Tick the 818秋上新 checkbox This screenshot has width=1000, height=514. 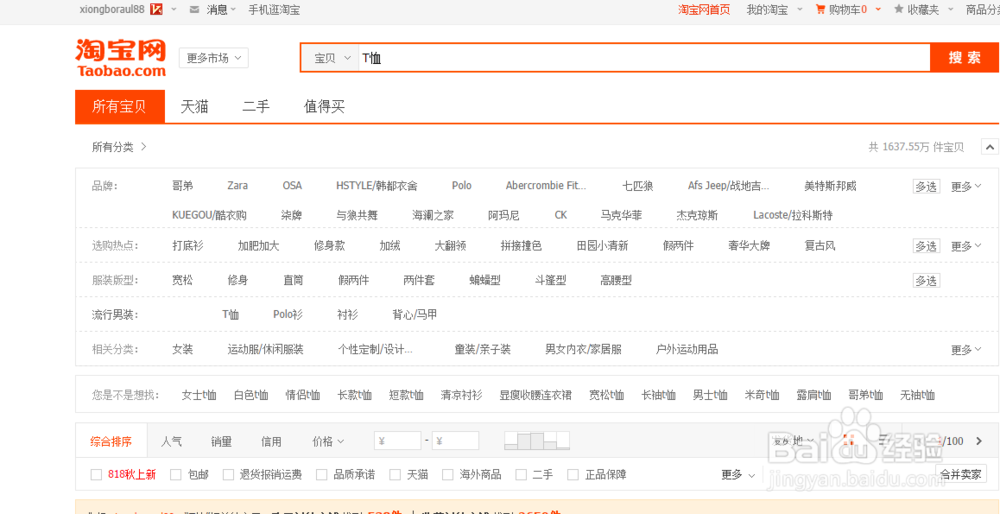pyautogui.click(x=96, y=474)
